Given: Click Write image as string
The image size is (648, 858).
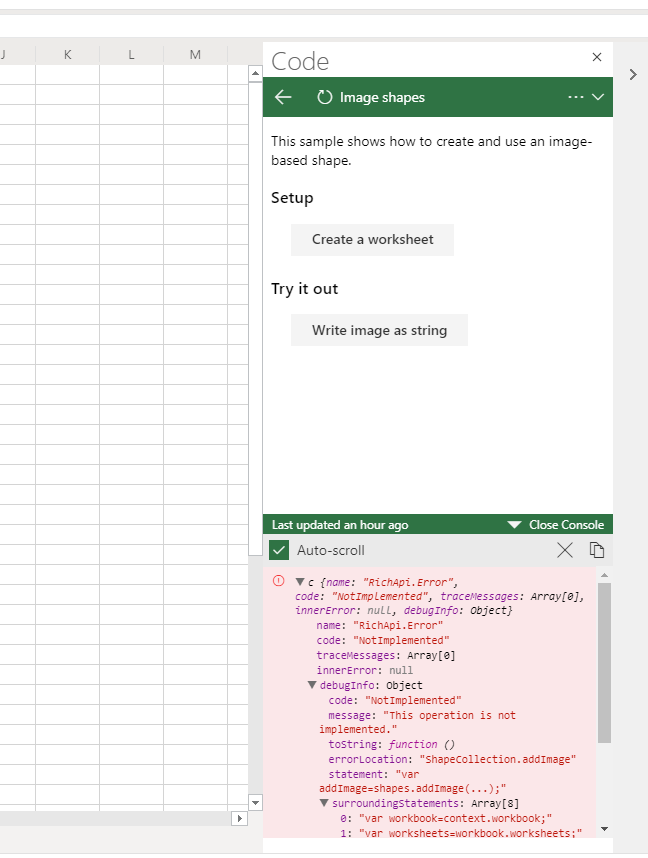Looking at the screenshot, I should pos(379,330).
